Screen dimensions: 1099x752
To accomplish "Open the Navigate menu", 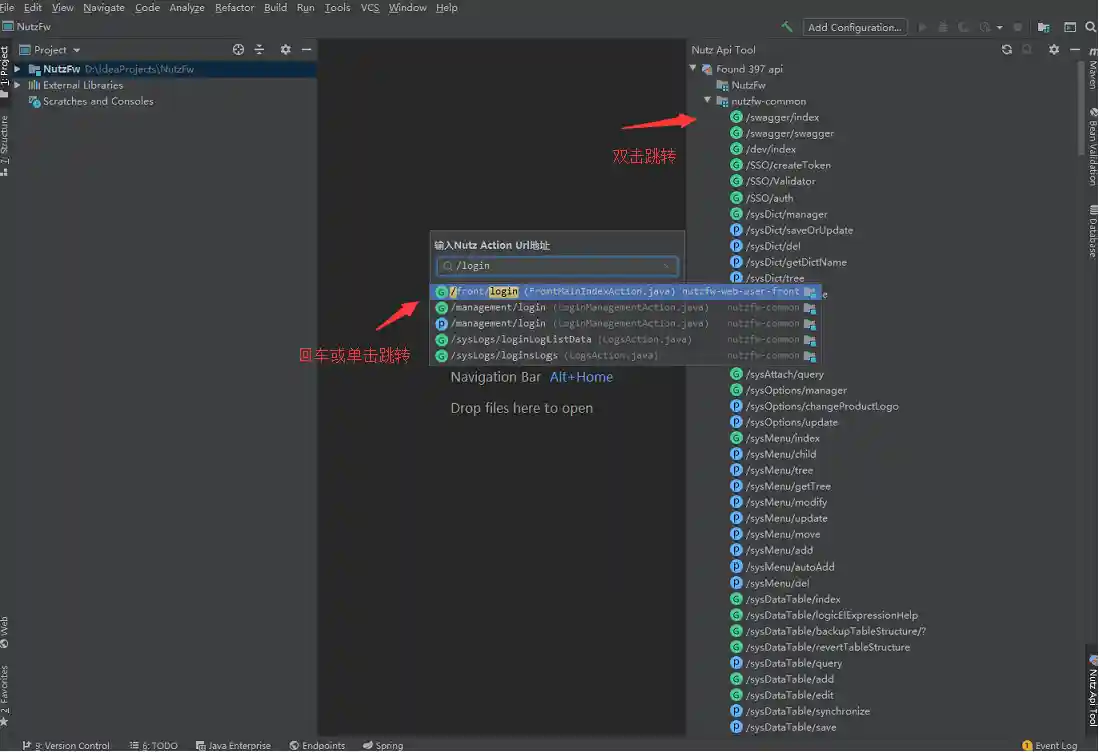I will 104,8.
